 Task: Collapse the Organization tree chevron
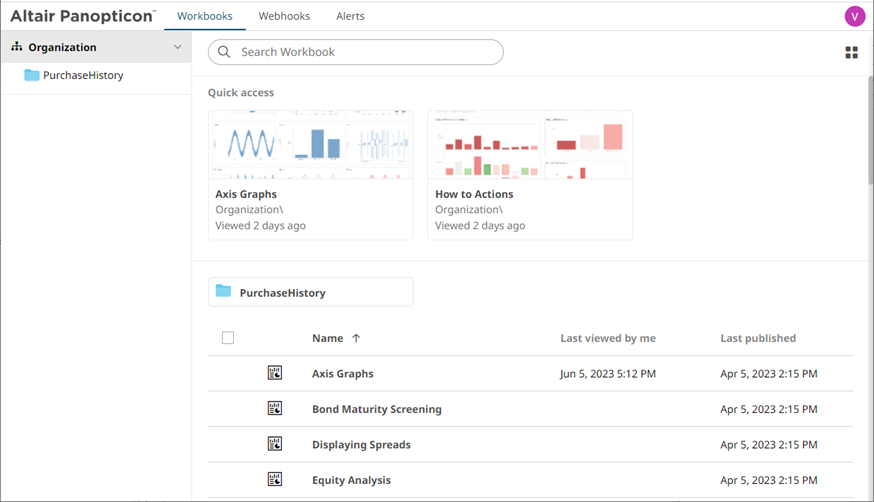[x=177, y=47]
